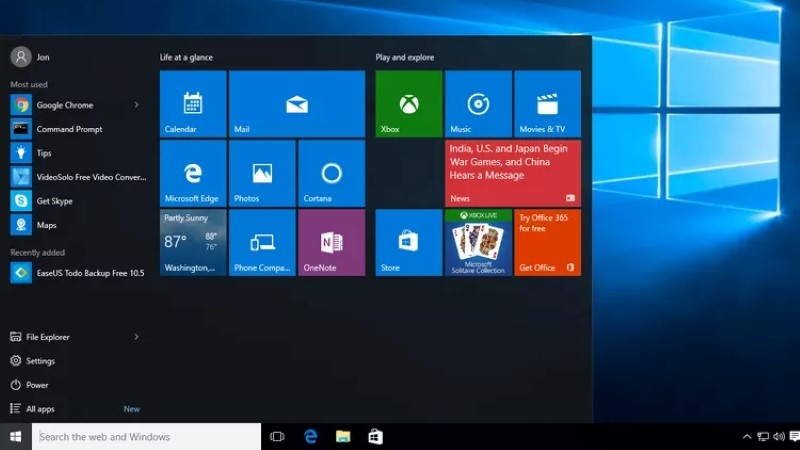Open Command Prompt from Most used
Image resolution: width=800 pixels, height=450 pixels.
pyautogui.click(x=77, y=129)
